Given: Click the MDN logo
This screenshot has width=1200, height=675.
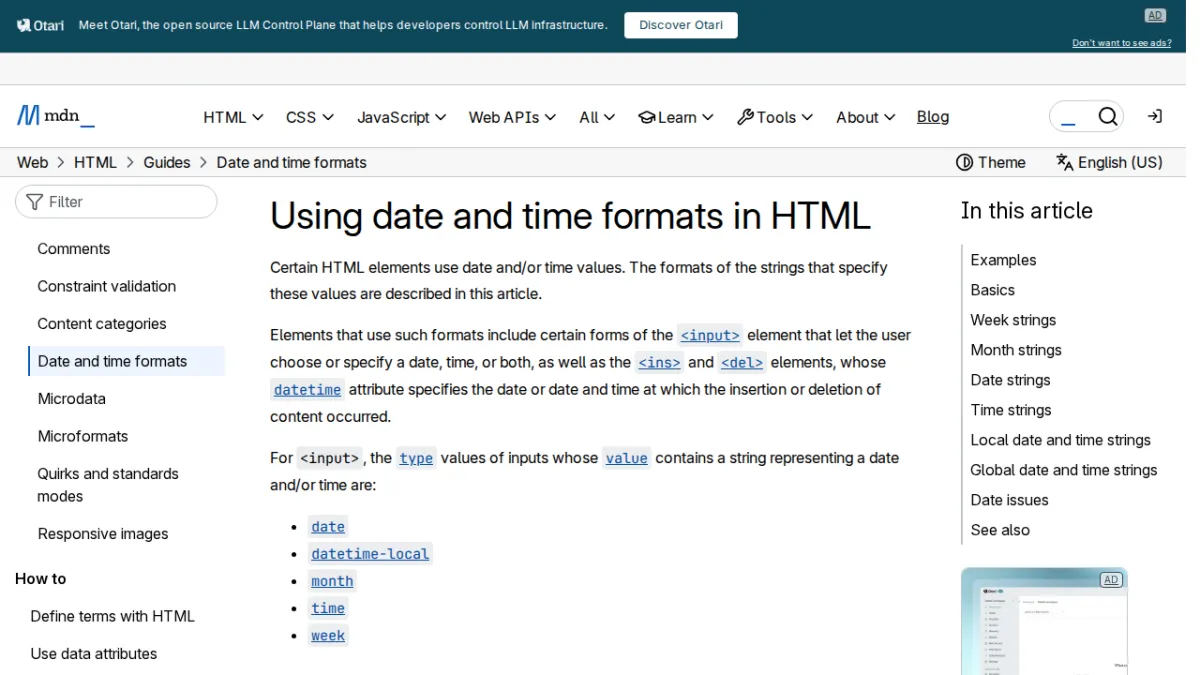Looking at the screenshot, I should 56,116.
